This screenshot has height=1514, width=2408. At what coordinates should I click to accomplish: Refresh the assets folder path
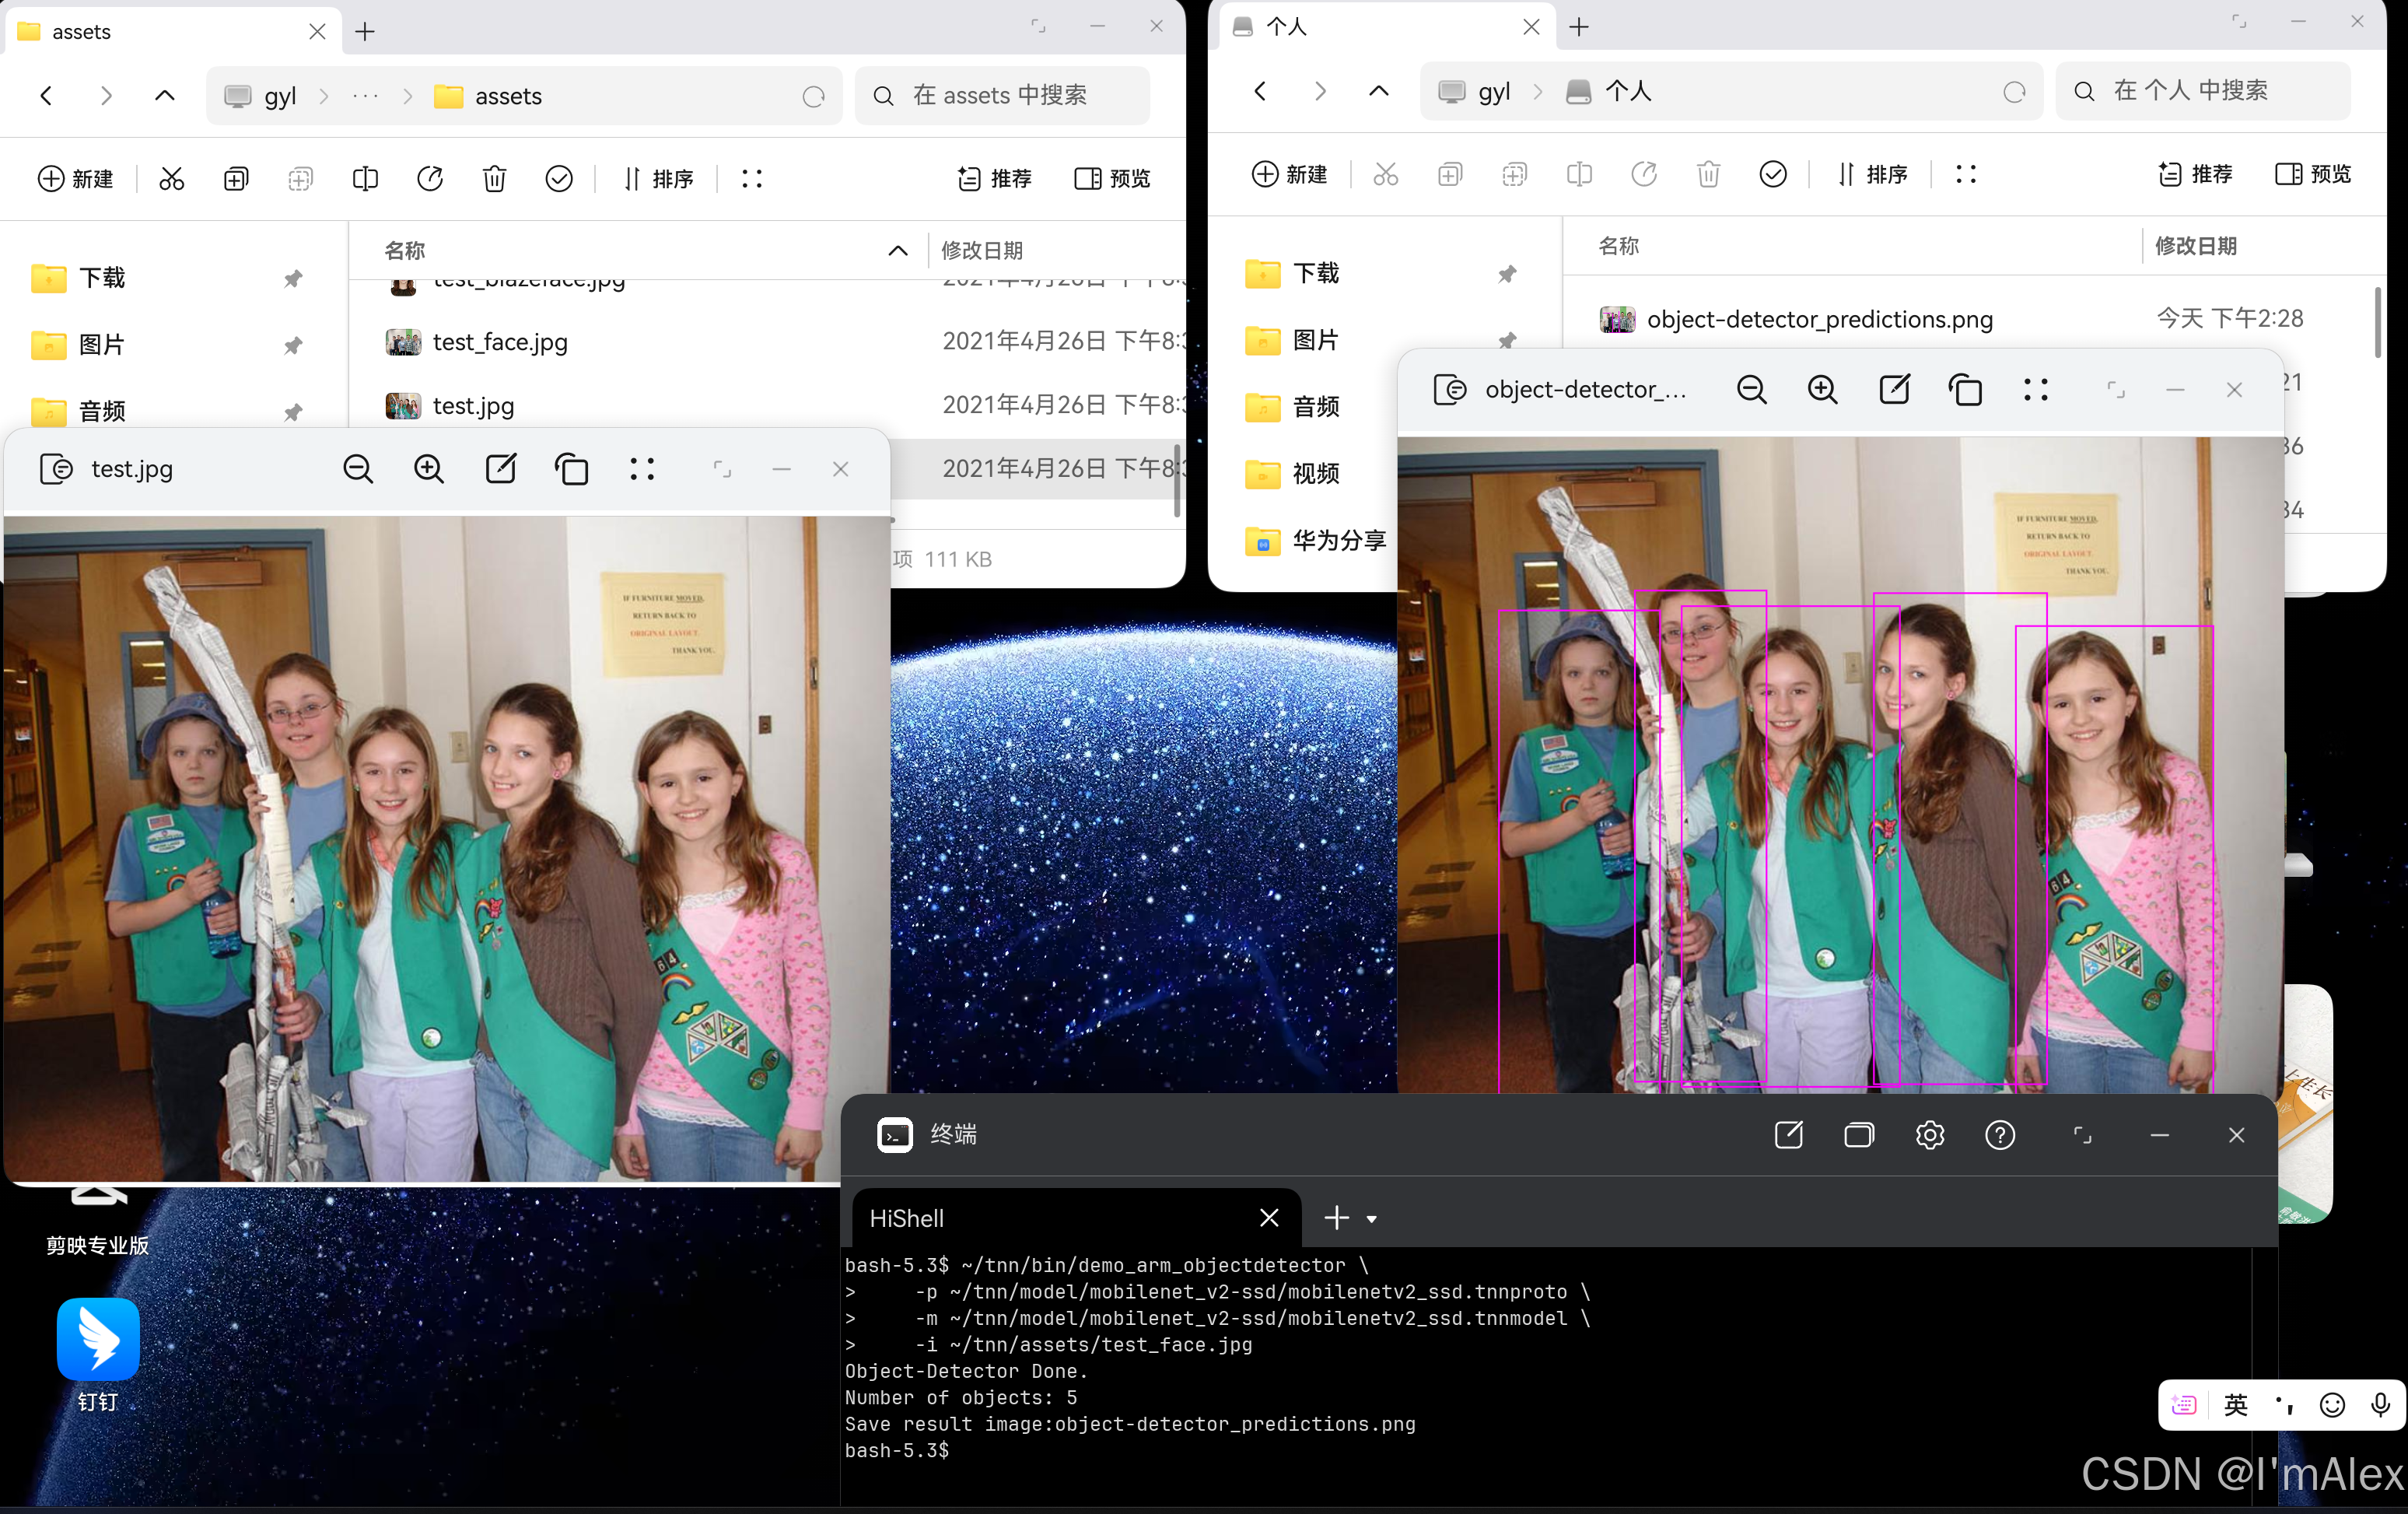click(813, 96)
